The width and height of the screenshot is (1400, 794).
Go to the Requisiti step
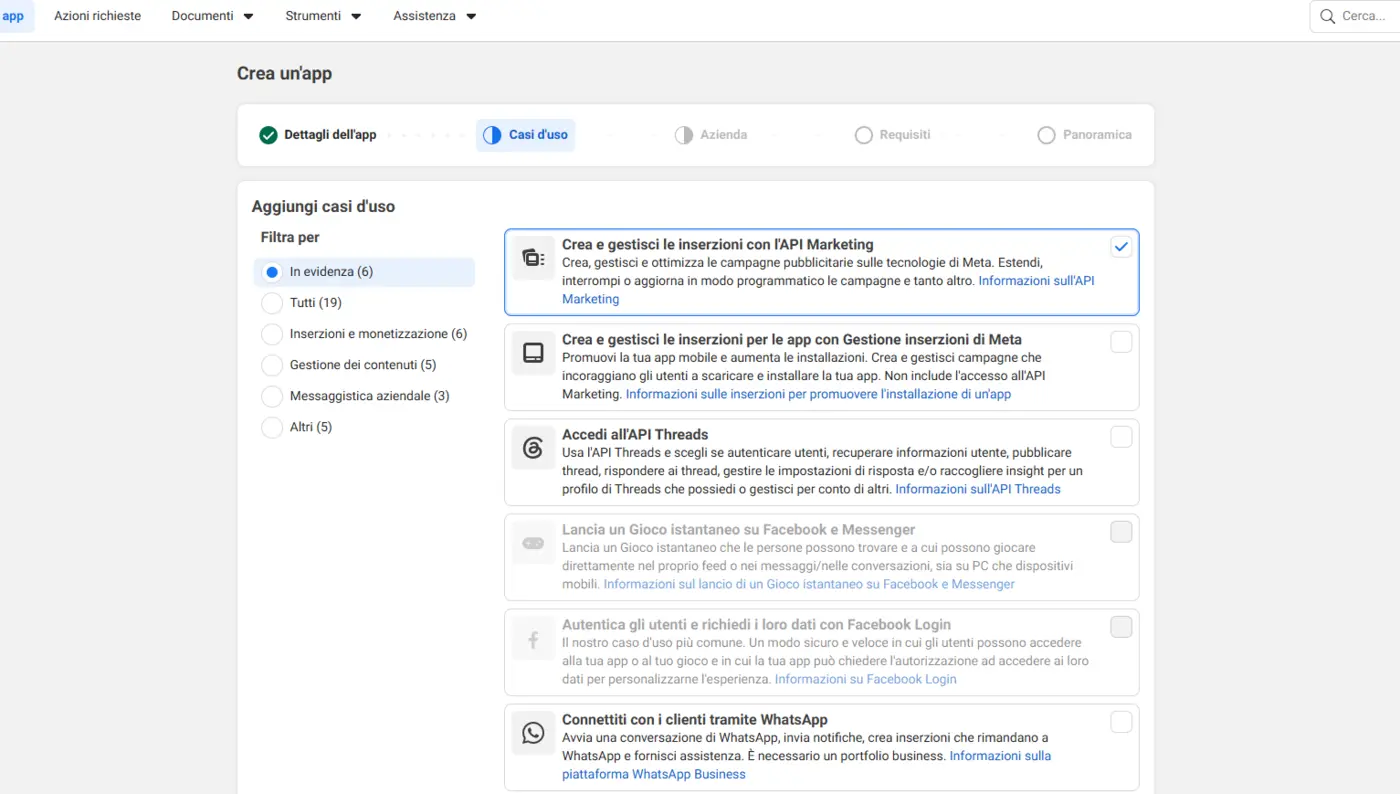click(x=893, y=135)
